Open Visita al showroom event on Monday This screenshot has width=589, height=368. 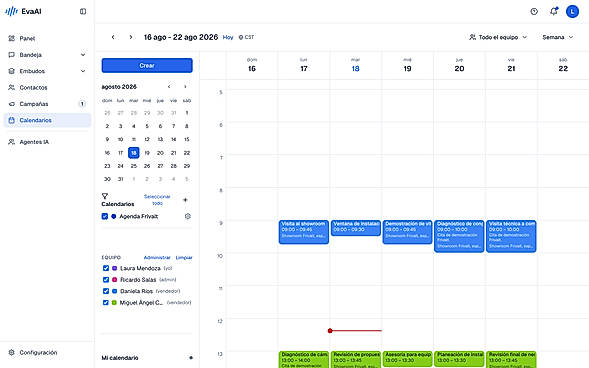coord(304,232)
